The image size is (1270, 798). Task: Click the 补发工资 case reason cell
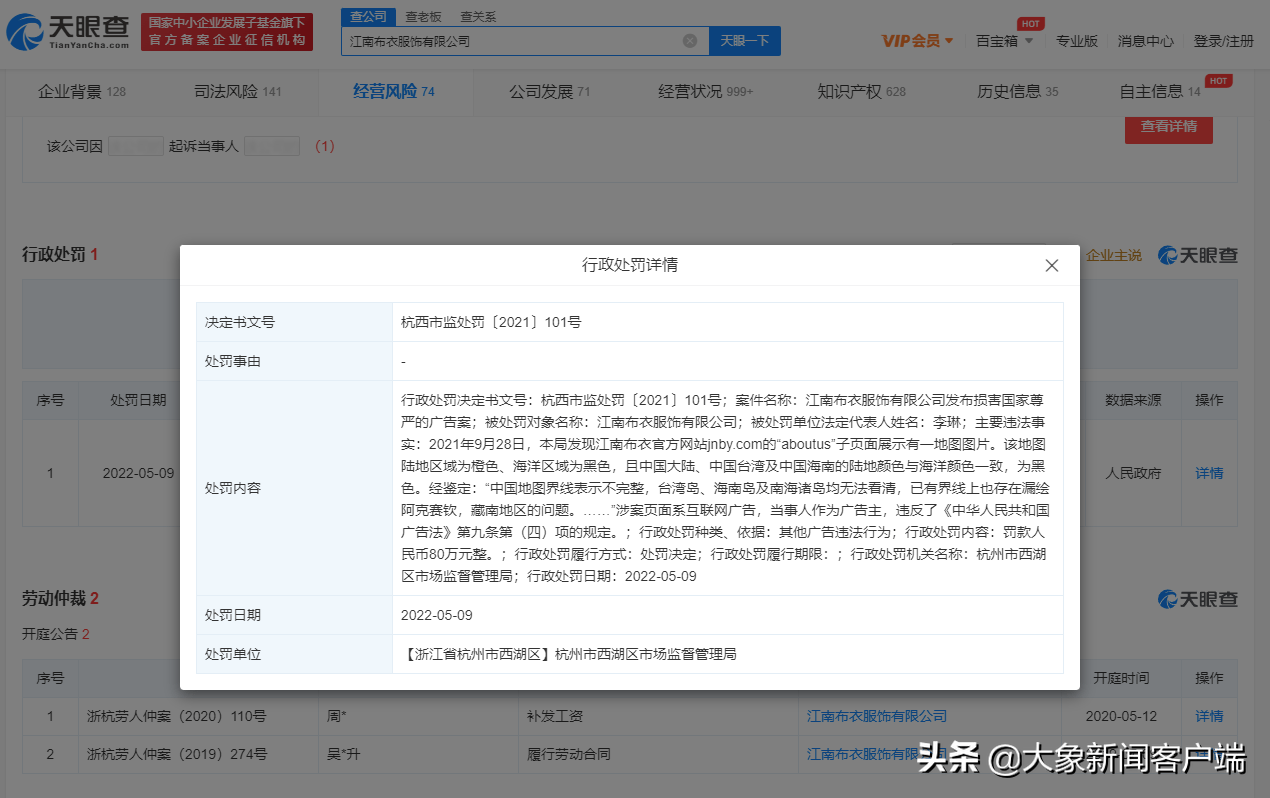tap(554, 716)
